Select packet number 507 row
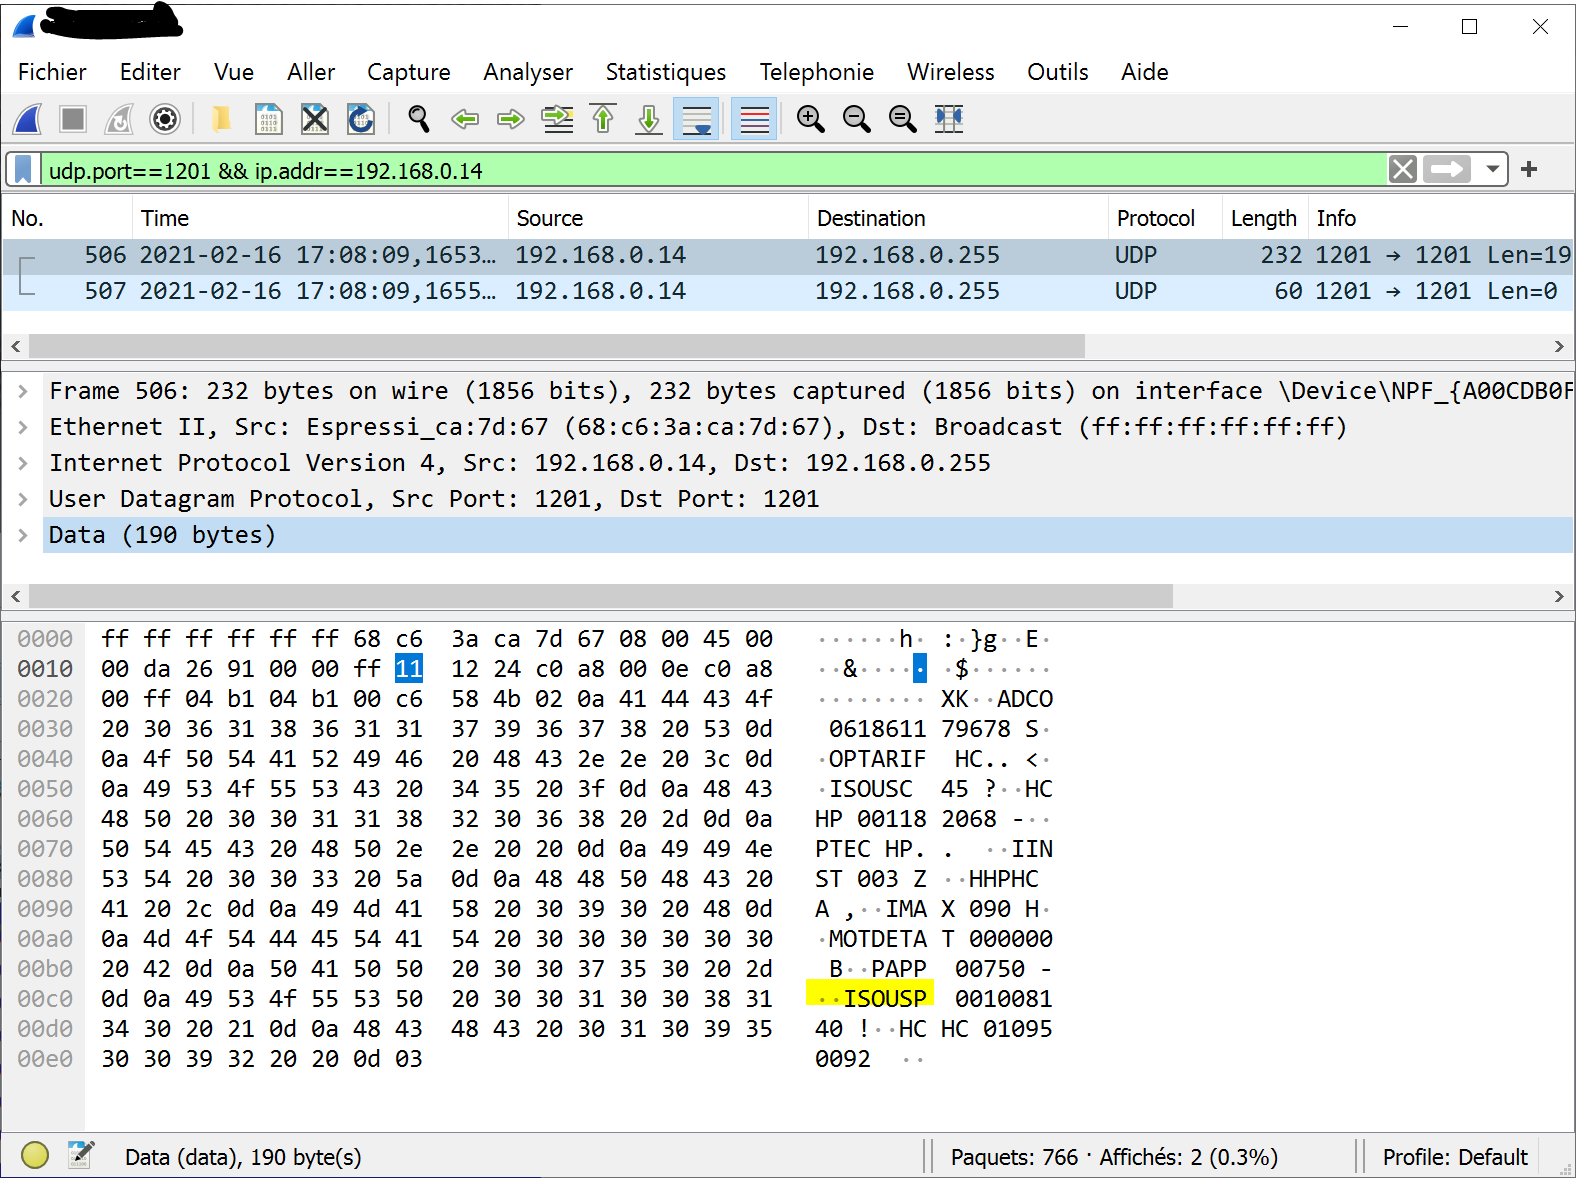 [788, 291]
